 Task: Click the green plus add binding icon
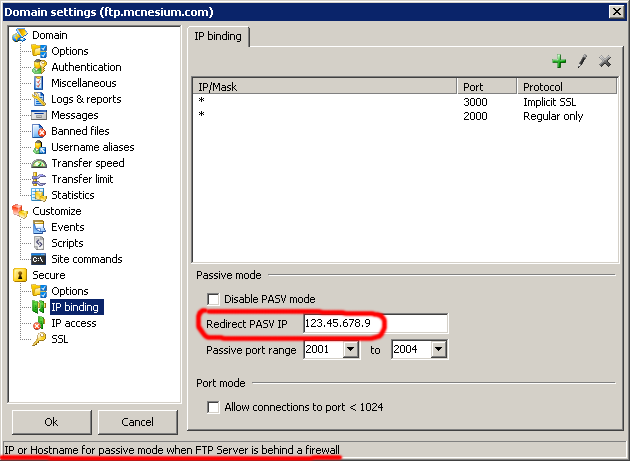tap(560, 62)
